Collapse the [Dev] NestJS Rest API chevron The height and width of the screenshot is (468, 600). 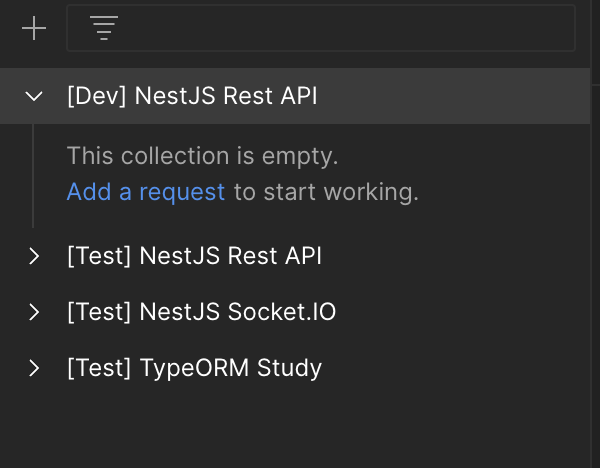click(x=34, y=96)
